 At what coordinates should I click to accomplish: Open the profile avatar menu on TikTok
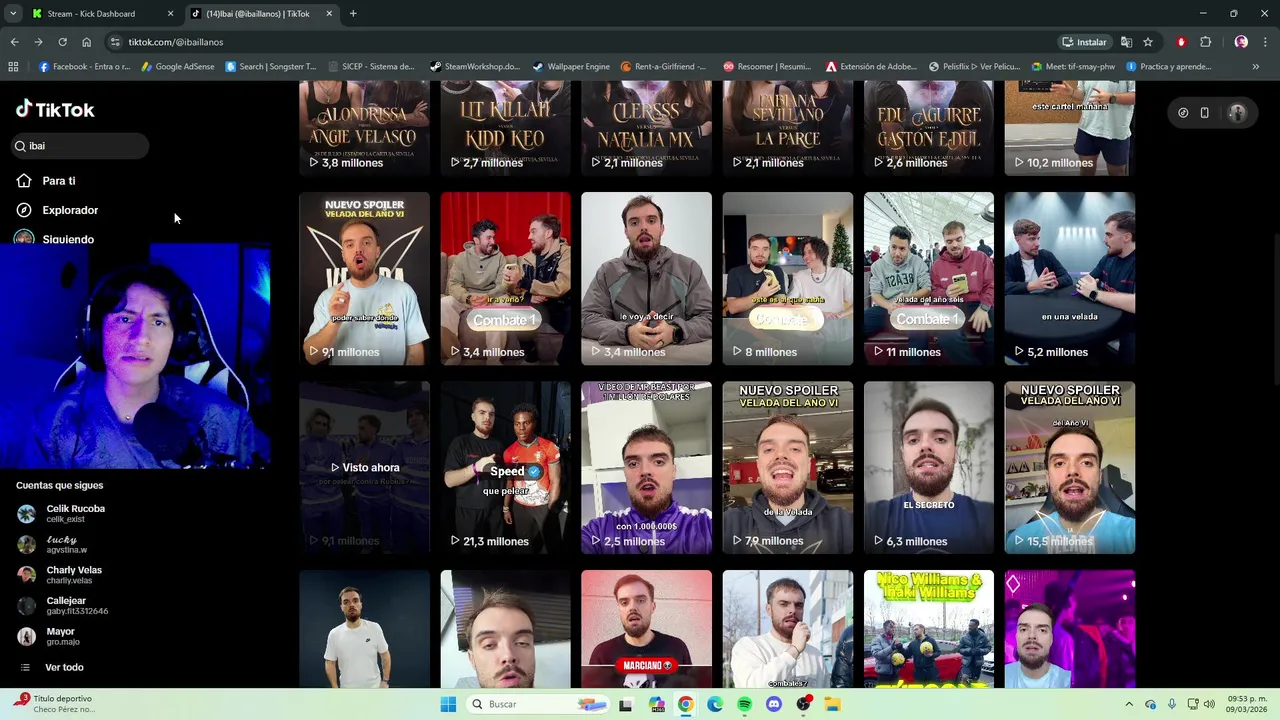(x=1237, y=113)
